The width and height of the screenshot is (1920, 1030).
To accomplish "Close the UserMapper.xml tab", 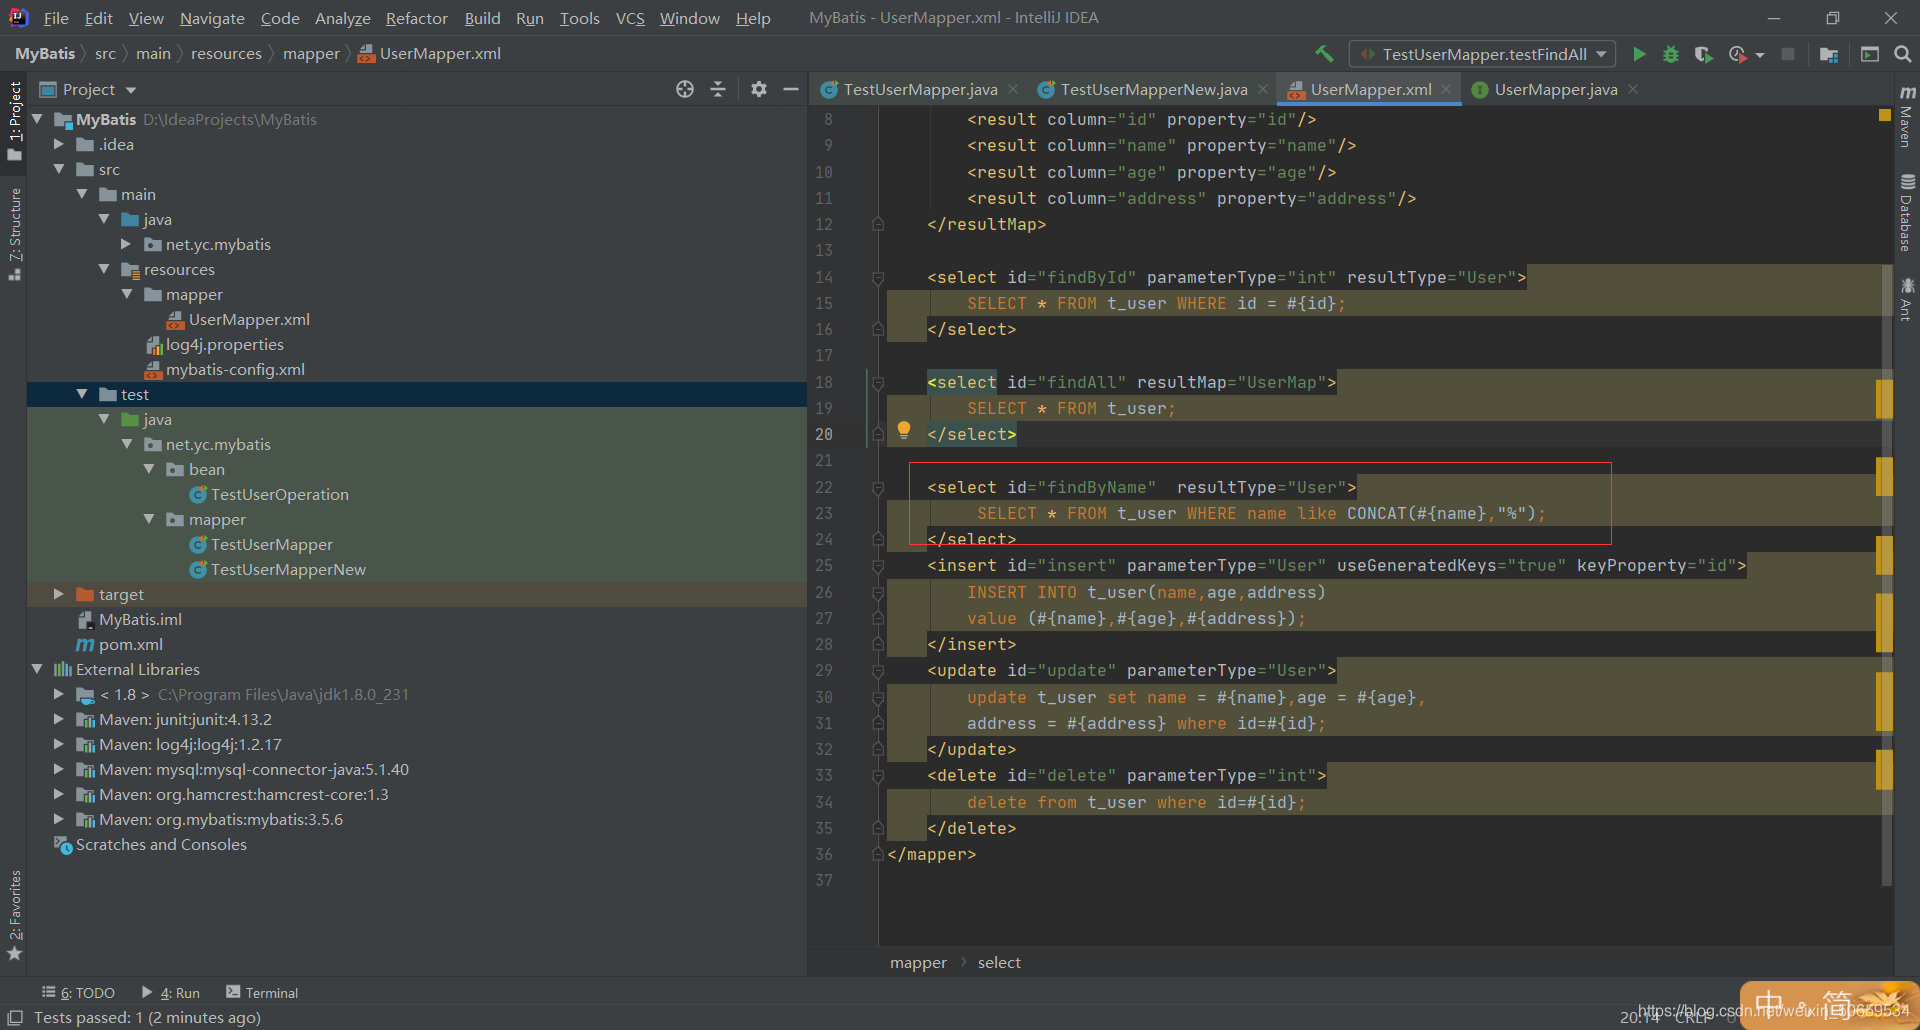I will tap(1446, 89).
